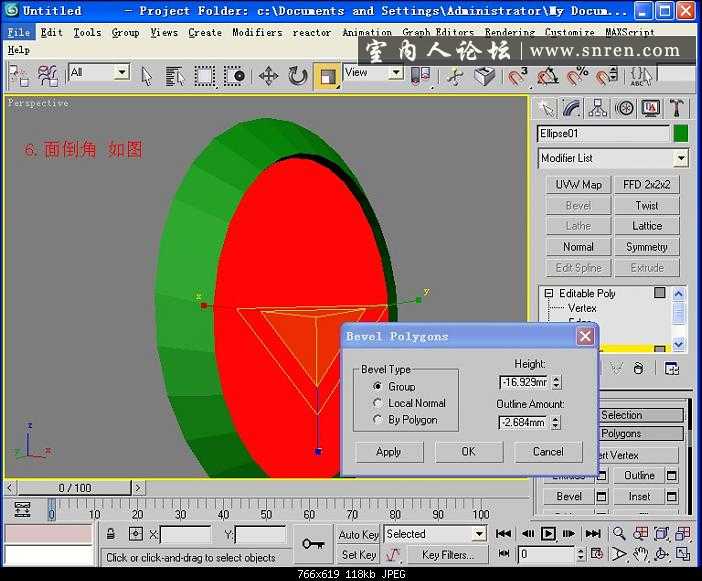Select the Local Normal radio option
702x581 pixels.
point(377,403)
